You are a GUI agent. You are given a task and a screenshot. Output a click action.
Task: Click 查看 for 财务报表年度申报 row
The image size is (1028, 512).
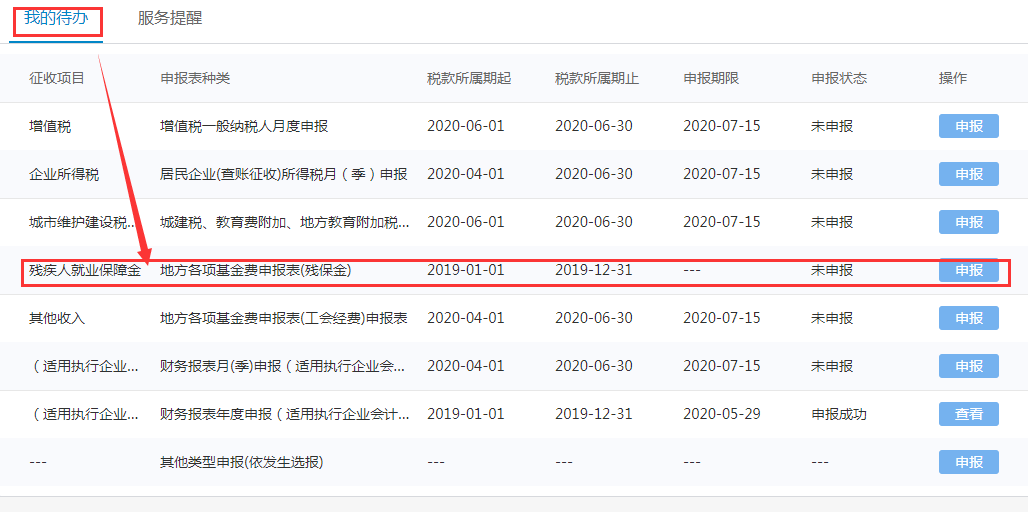pyautogui.click(x=968, y=414)
